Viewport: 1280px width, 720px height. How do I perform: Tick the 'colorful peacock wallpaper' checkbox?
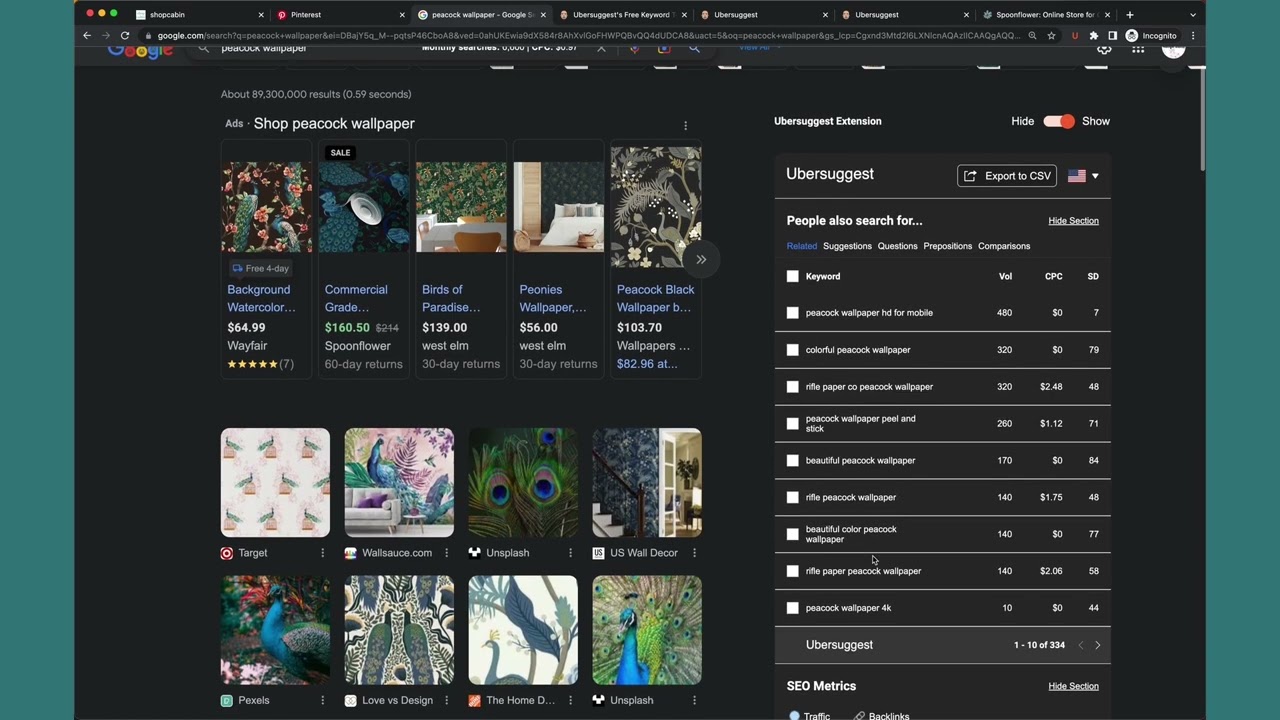click(793, 350)
